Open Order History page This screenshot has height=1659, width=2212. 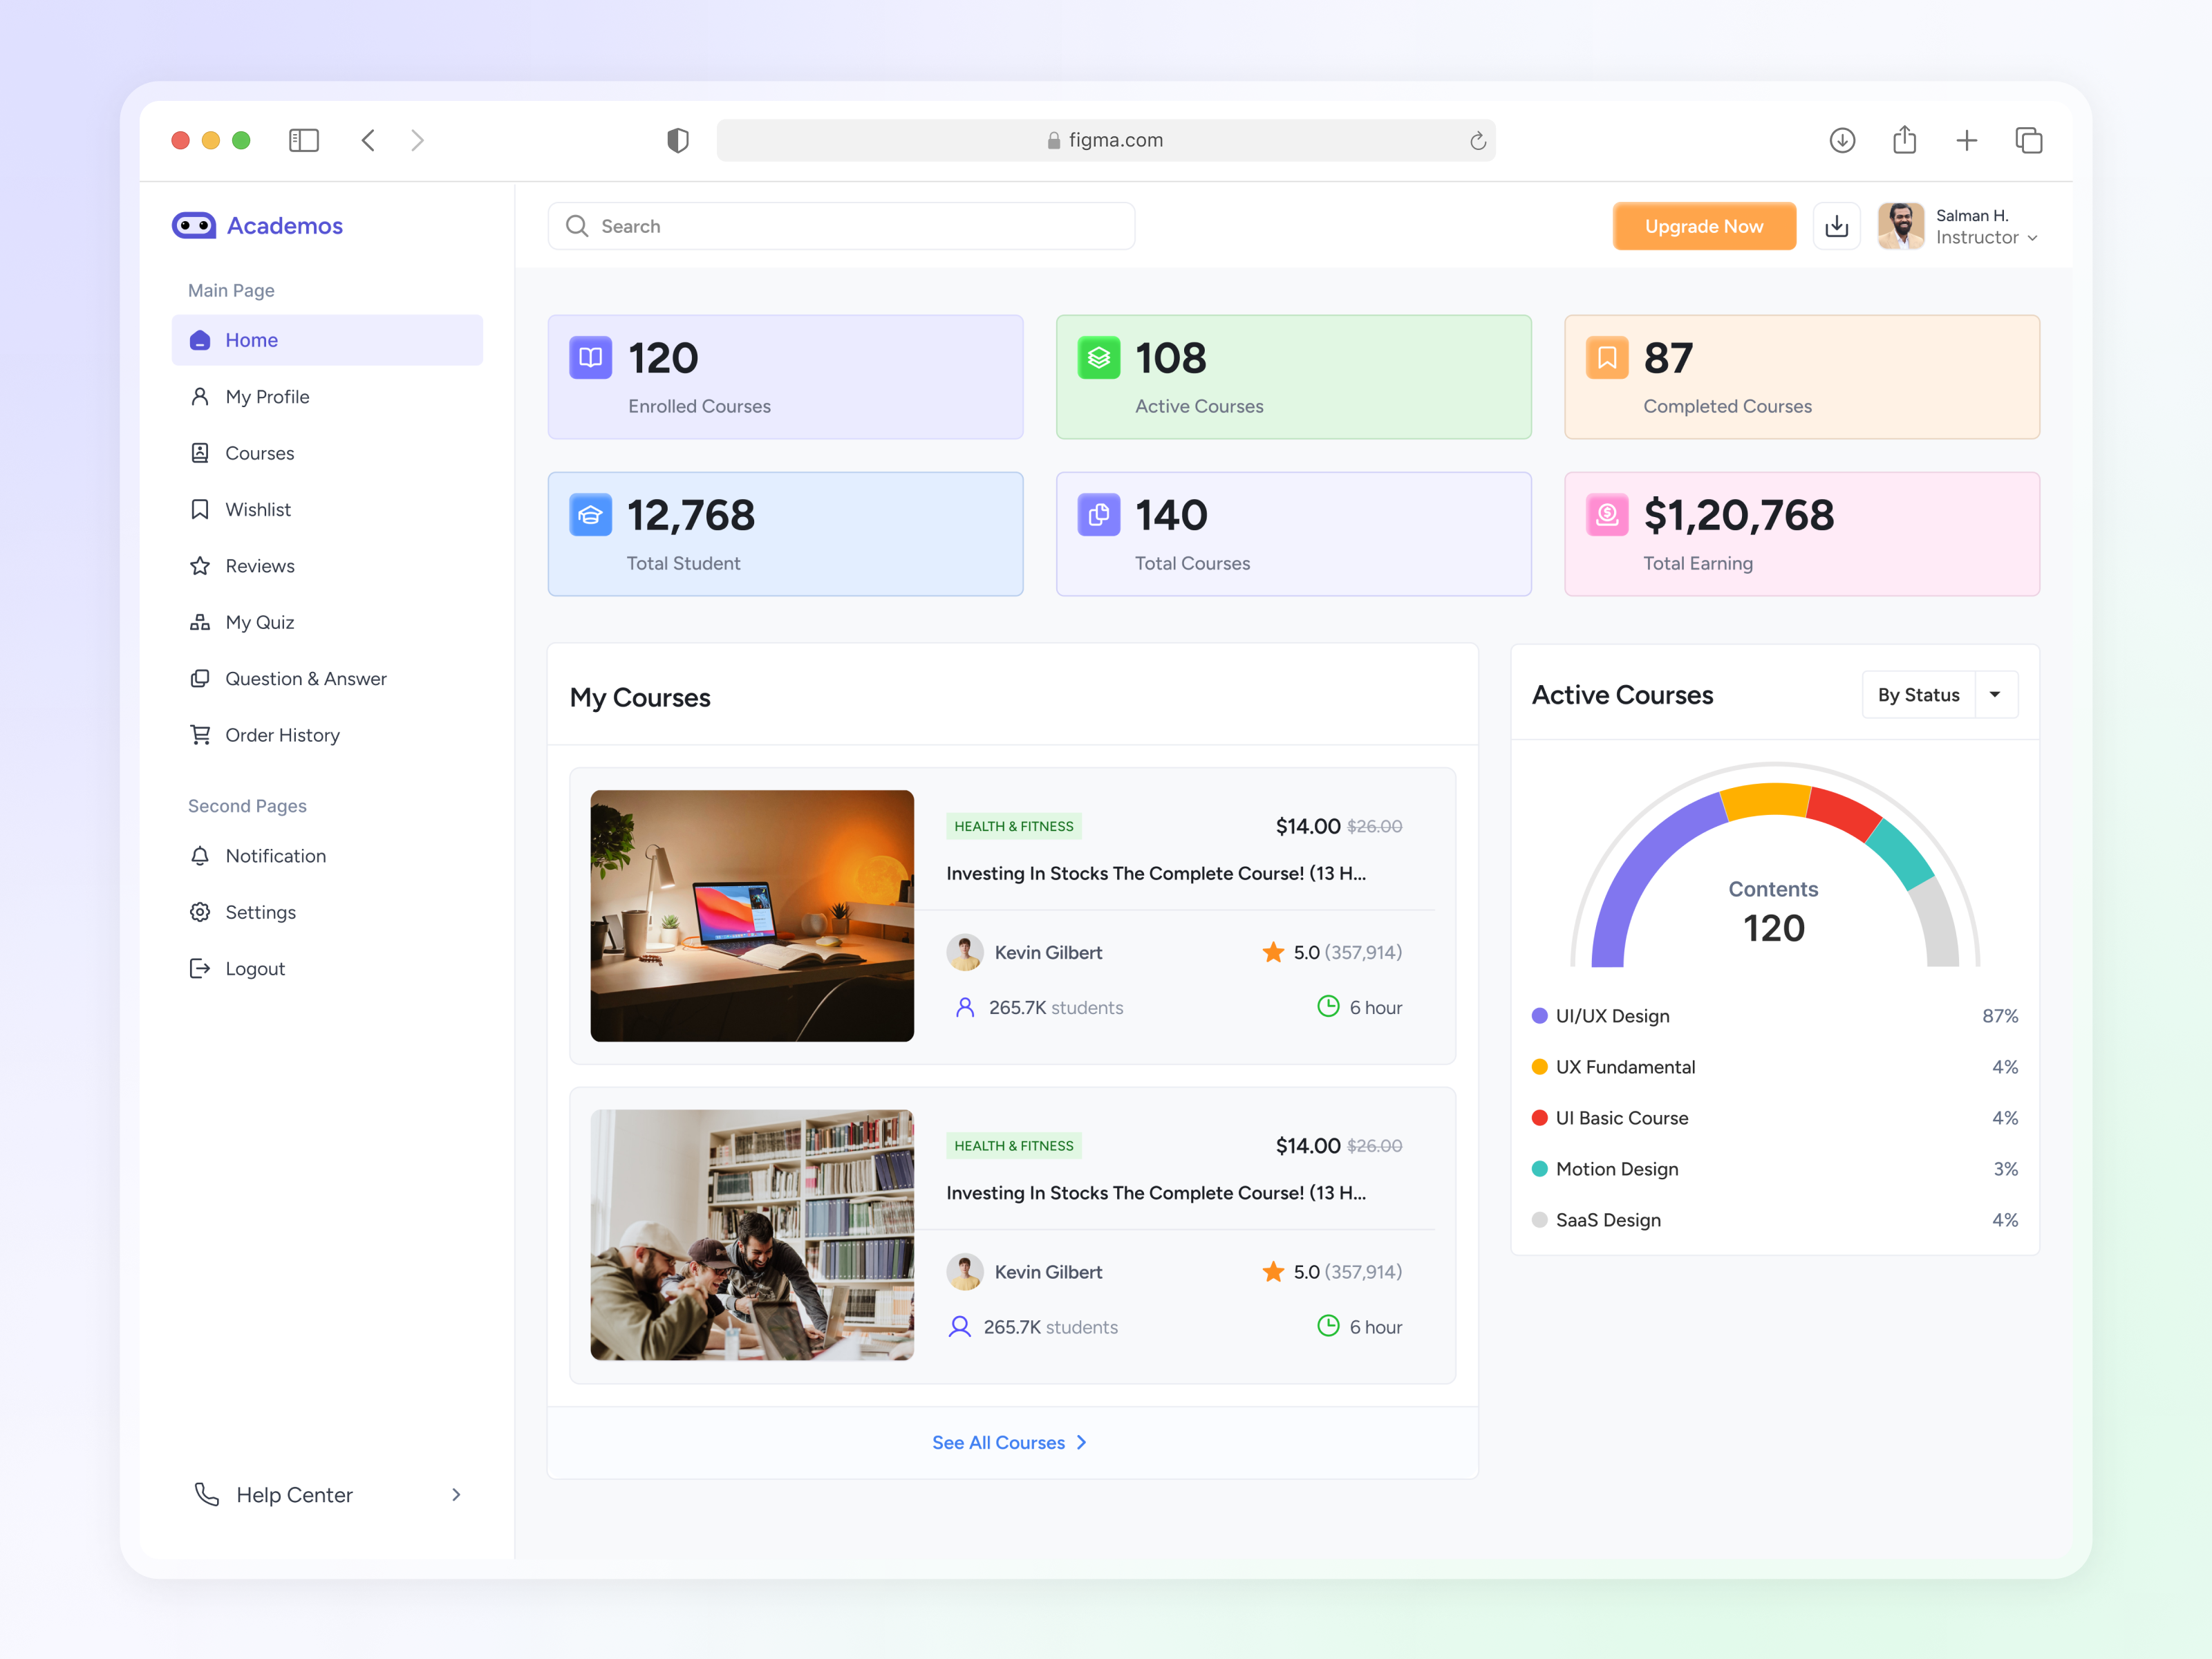(327, 735)
